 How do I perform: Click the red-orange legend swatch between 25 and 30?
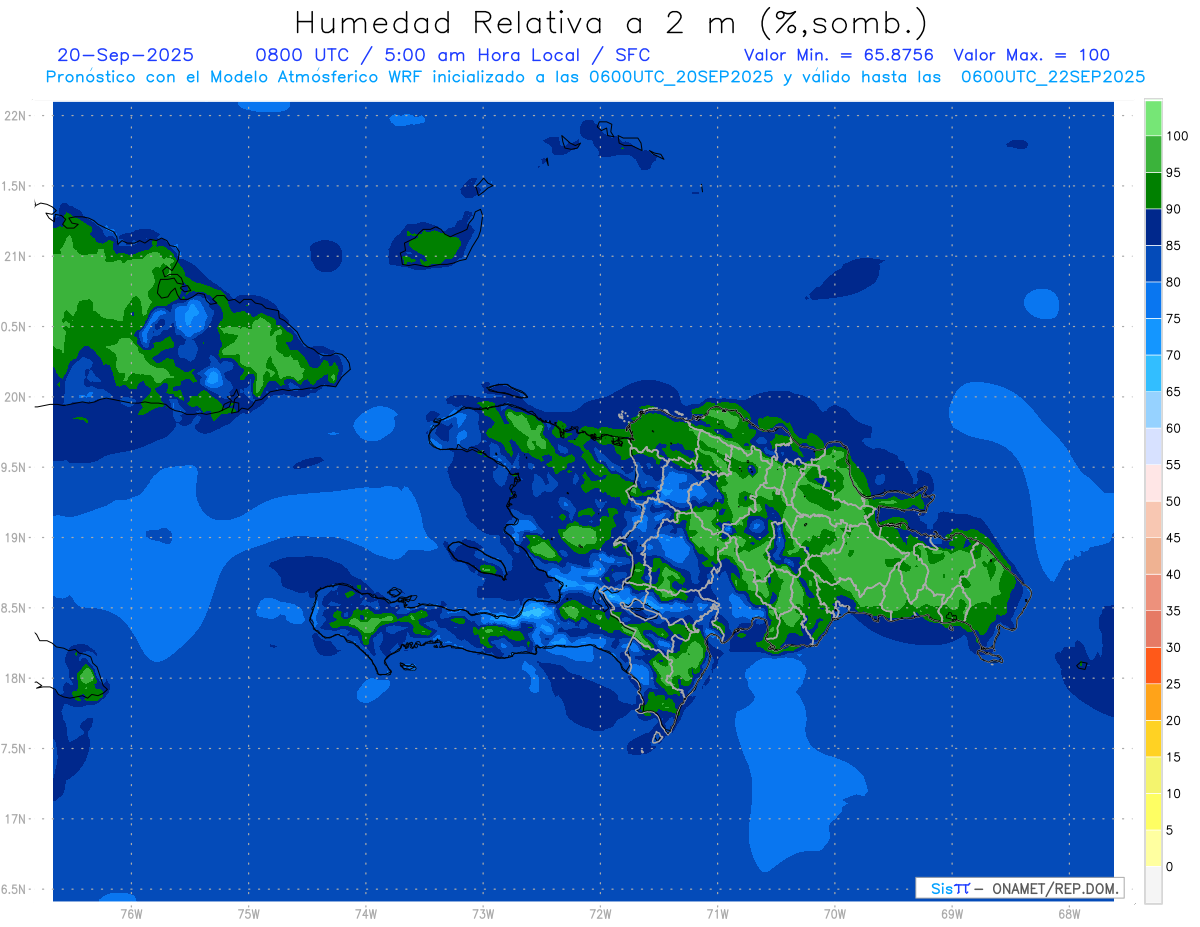[x=1153, y=666]
